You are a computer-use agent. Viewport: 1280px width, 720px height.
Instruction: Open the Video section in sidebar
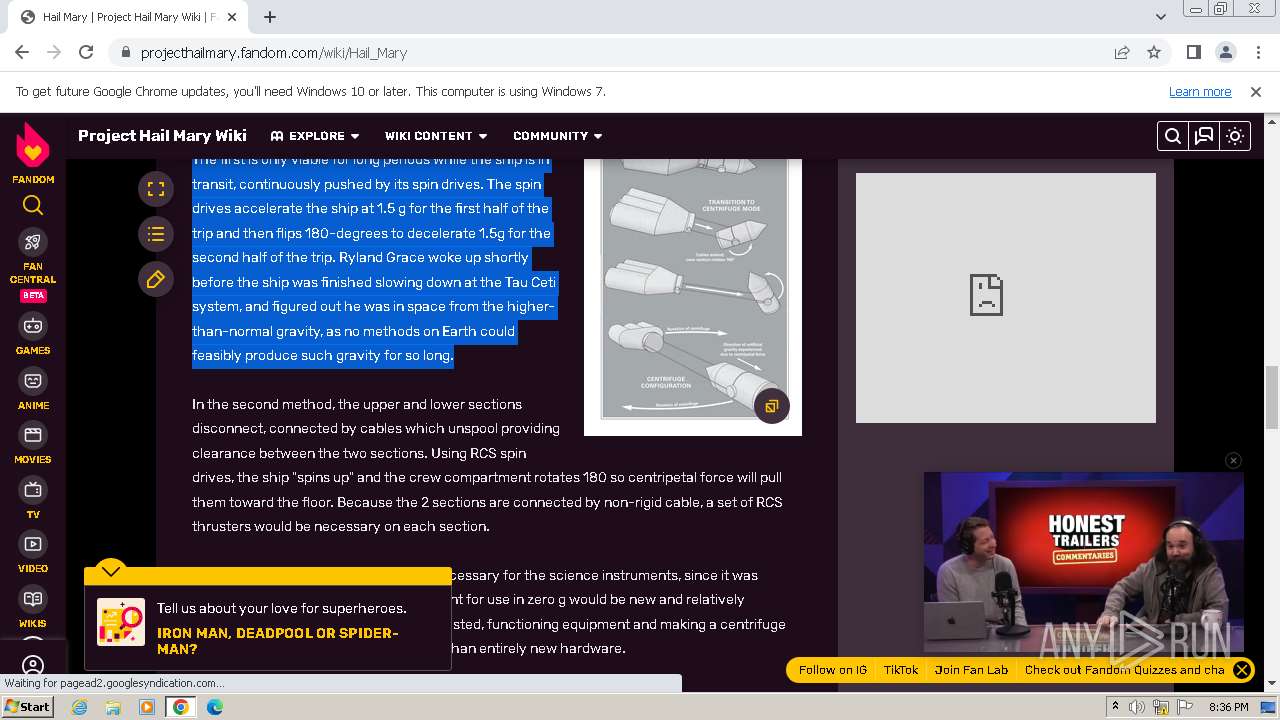coord(33,552)
